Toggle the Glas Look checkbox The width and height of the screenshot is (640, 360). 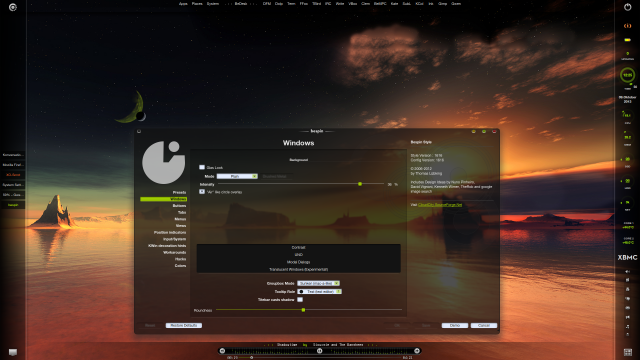[202, 167]
